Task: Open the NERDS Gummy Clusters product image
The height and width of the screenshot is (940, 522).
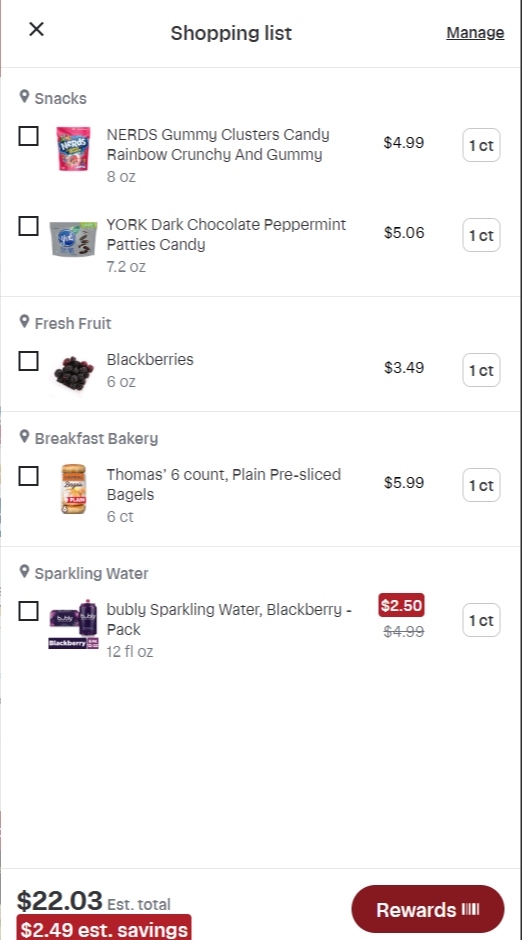Action: 74,149
